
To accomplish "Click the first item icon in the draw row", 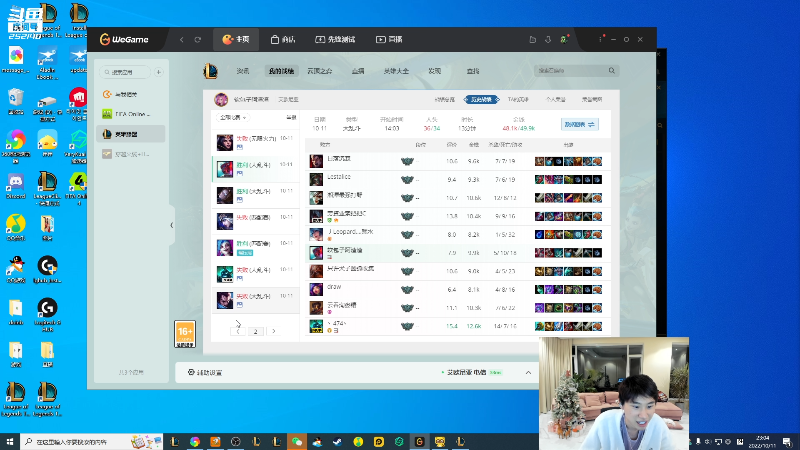I will [x=539, y=289].
